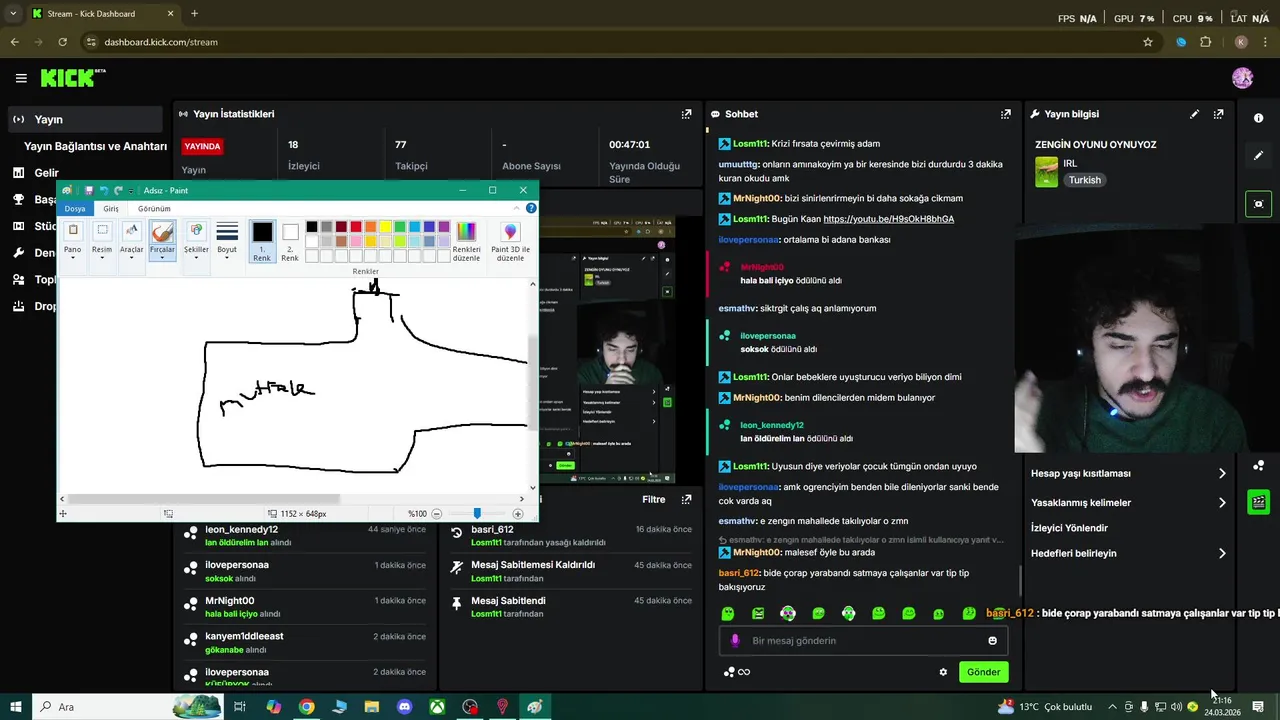Click the Turkish language tag

1084,180
